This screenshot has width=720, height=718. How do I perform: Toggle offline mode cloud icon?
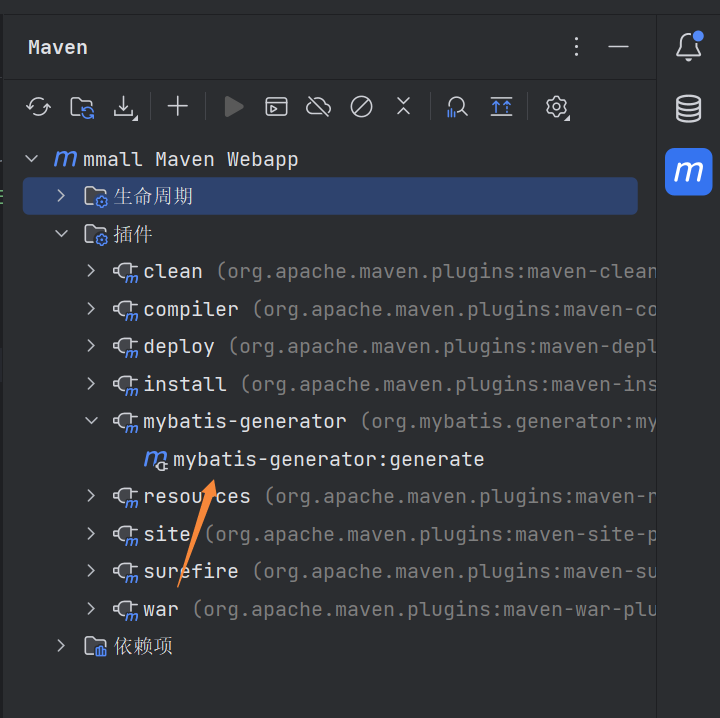(x=318, y=107)
